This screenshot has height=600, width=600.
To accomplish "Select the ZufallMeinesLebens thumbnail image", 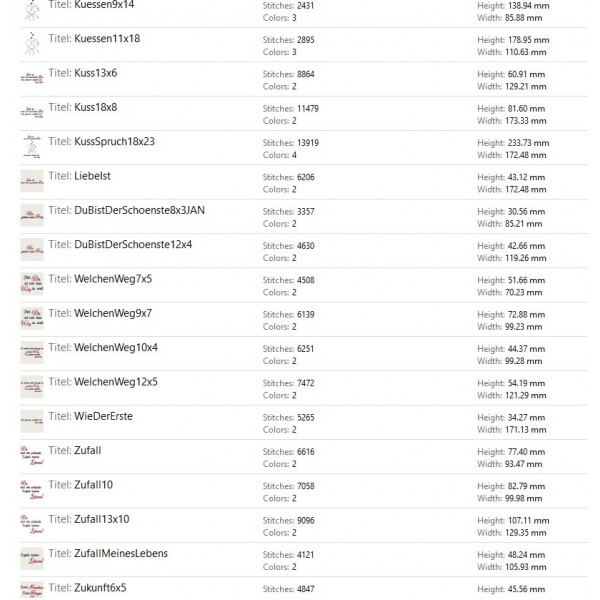I will (32, 559).
